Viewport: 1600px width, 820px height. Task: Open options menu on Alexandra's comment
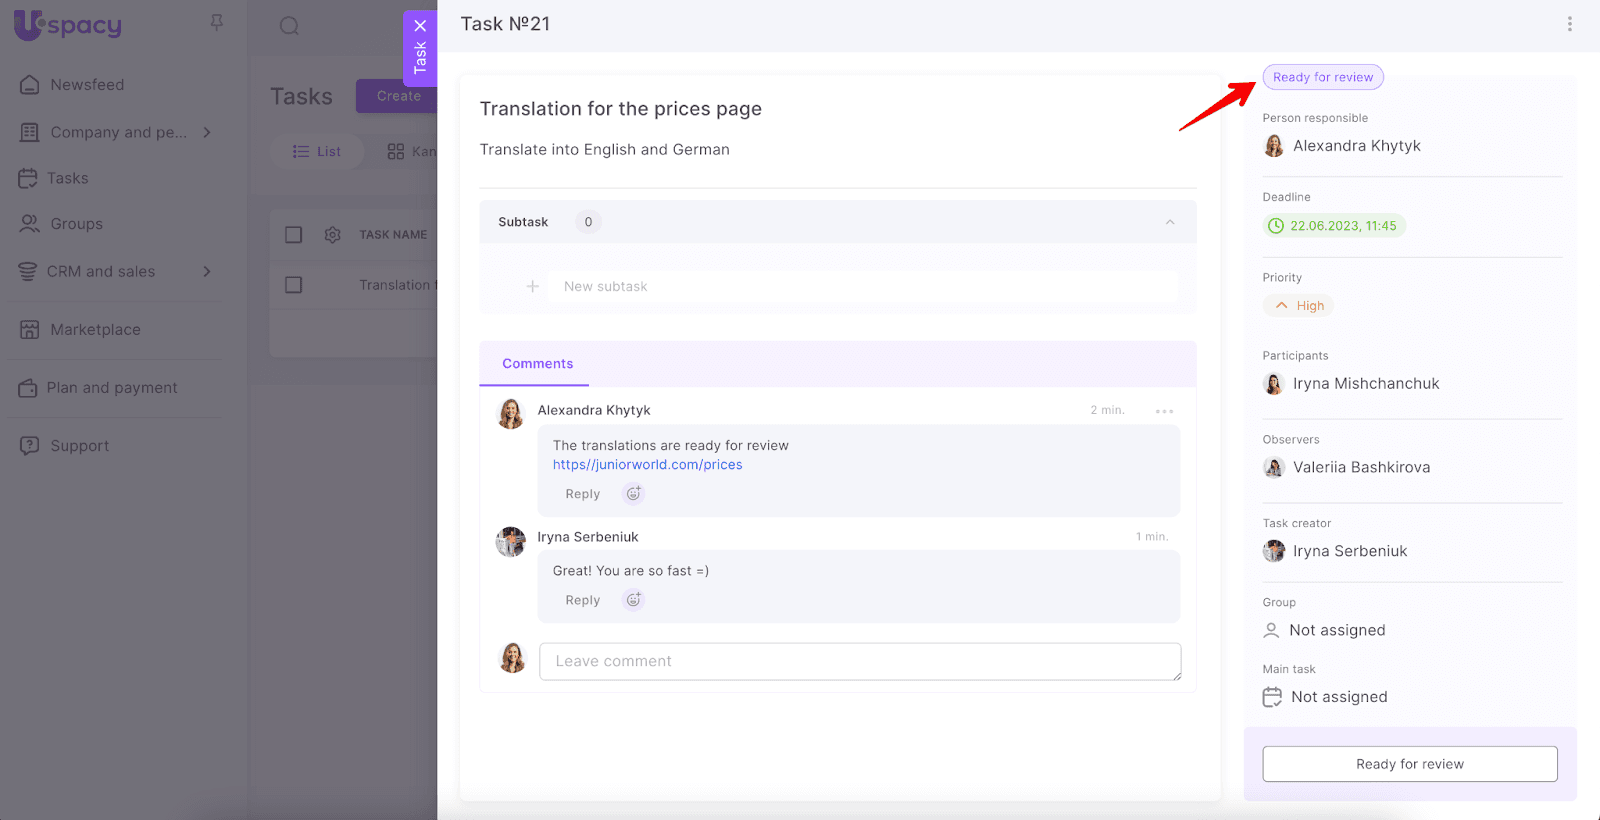pos(1164,411)
